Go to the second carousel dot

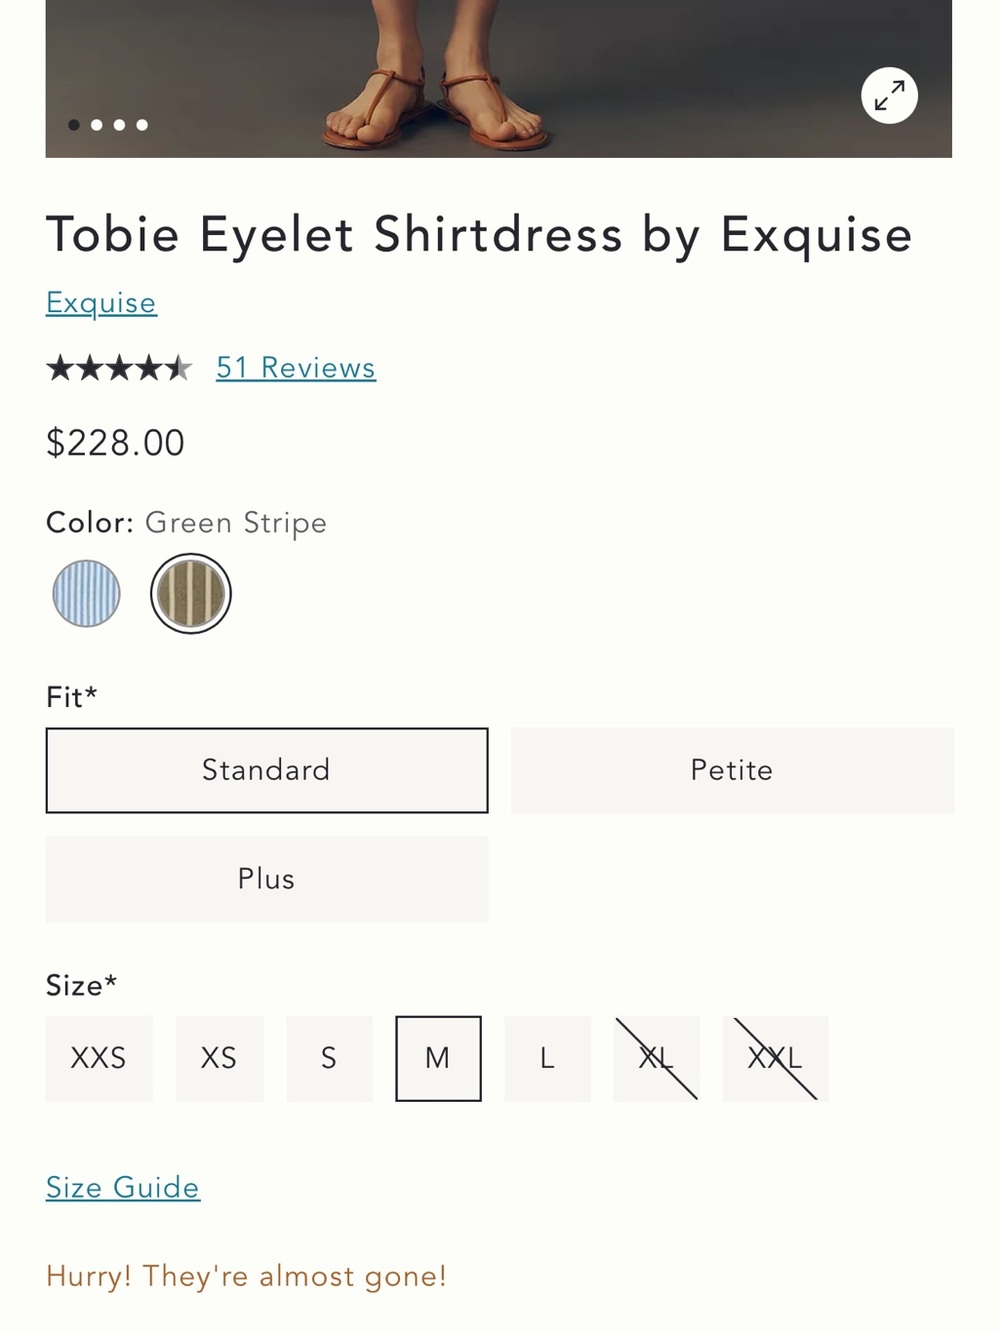[x=97, y=125]
